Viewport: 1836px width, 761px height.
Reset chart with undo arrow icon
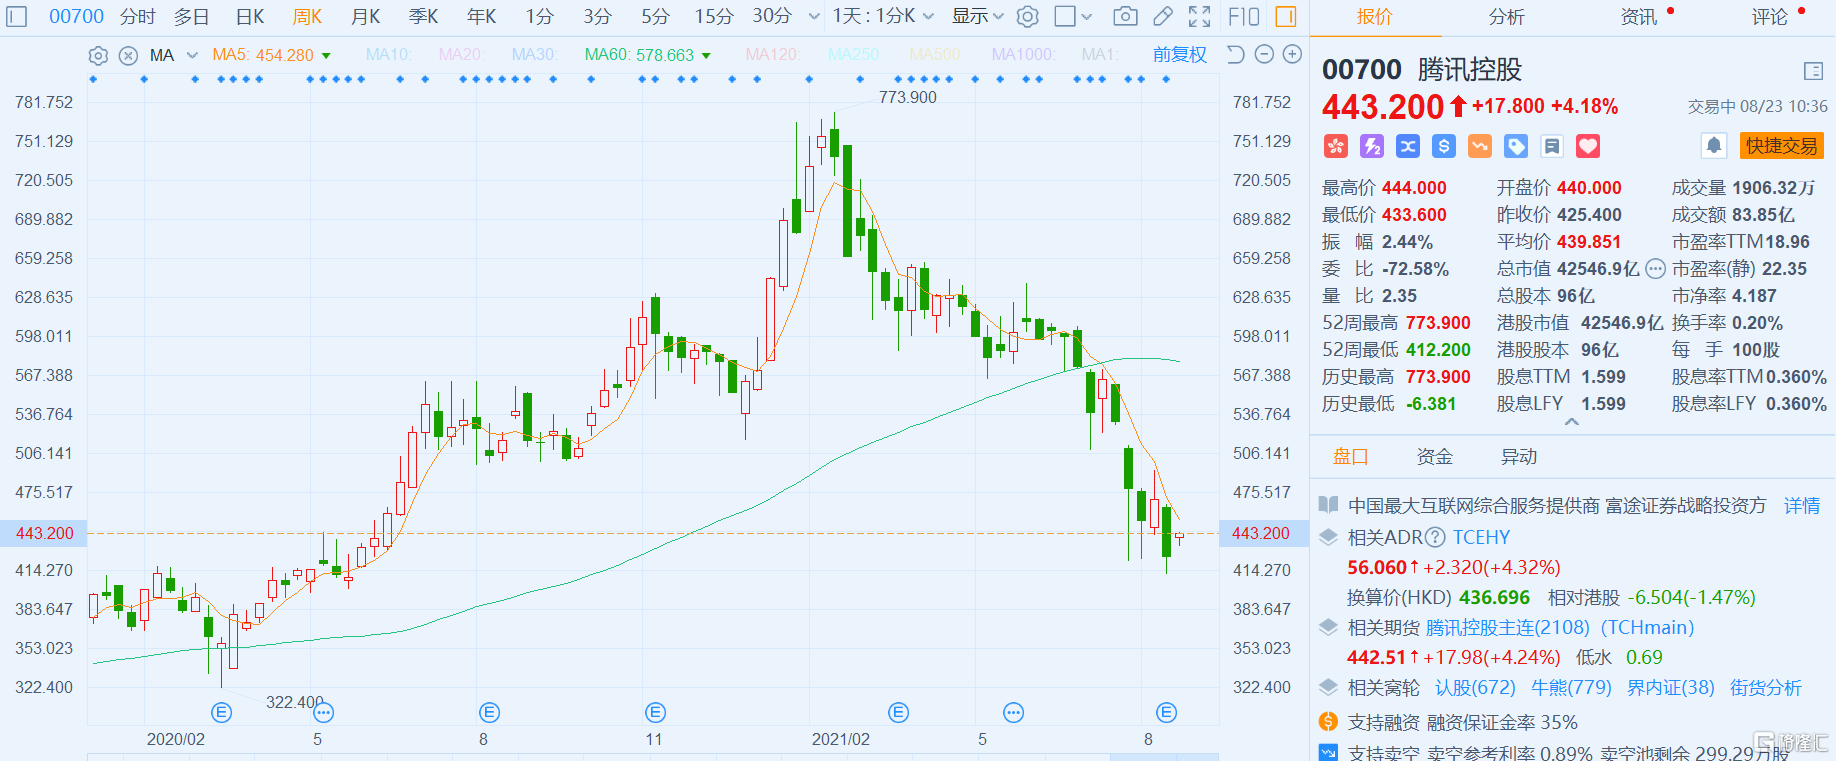(1236, 54)
